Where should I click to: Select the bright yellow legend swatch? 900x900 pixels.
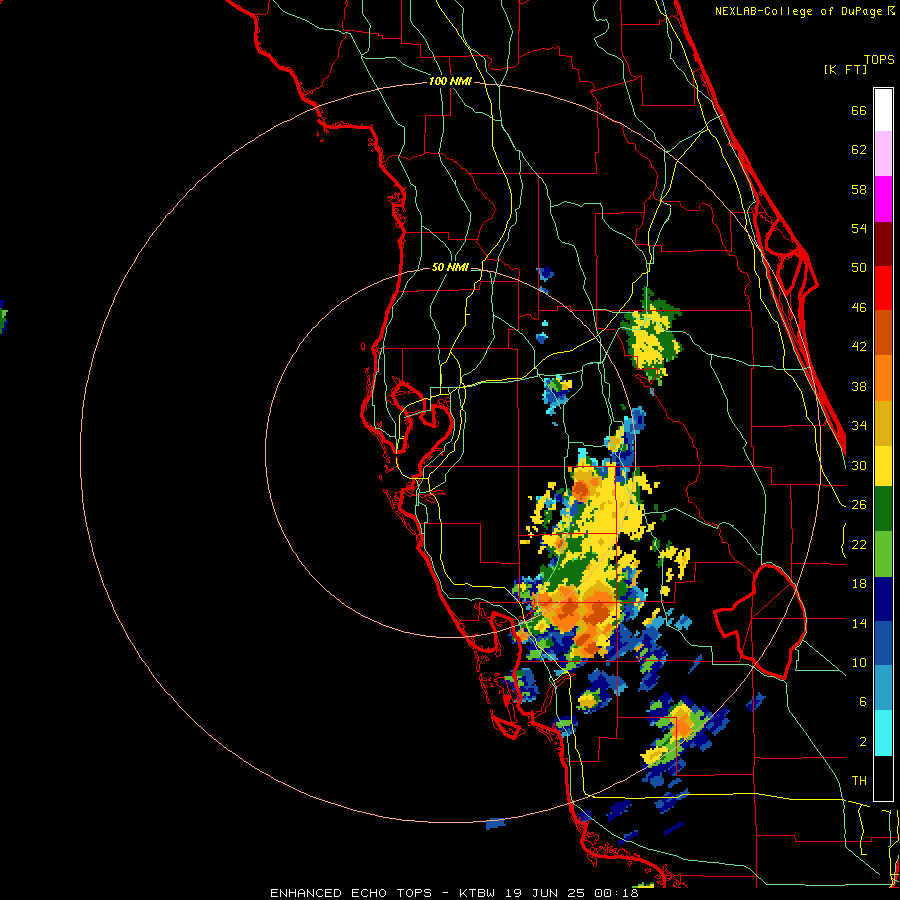tap(883, 465)
